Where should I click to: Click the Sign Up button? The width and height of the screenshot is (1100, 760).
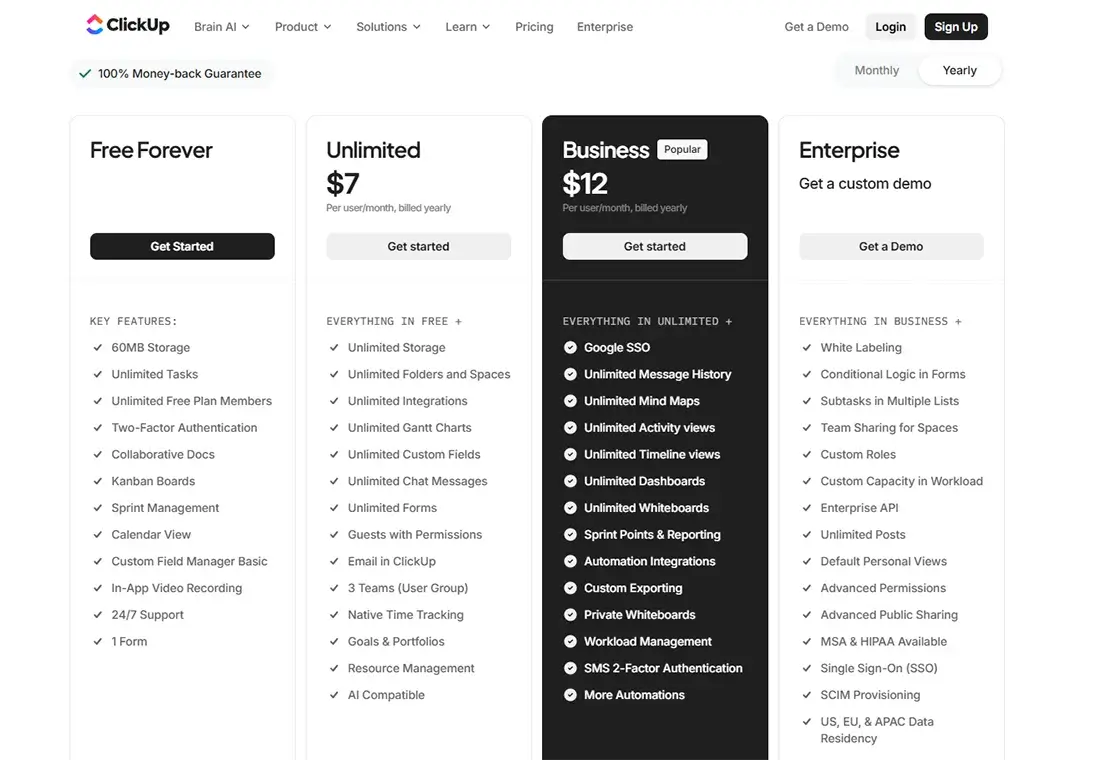click(x=955, y=27)
